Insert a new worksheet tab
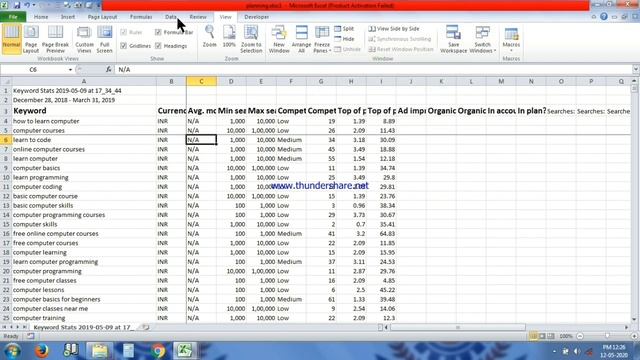This screenshot has width=640, height=360. 145,327
